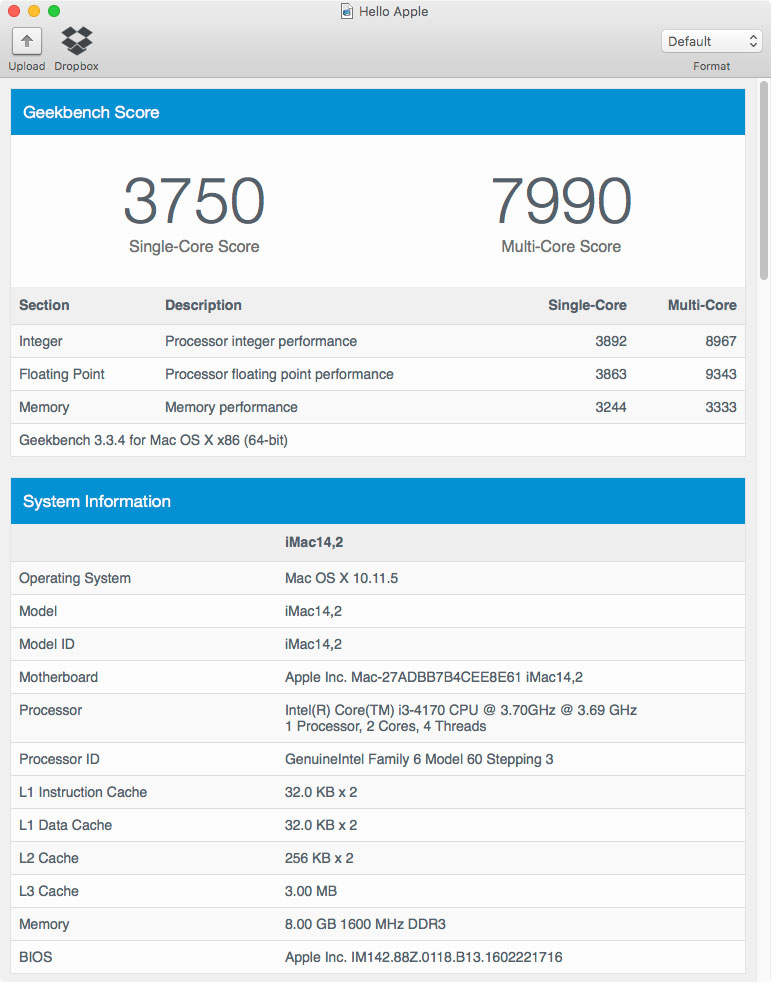Click the Single-Core Score caption
Viewport: 771px width, 982px height.
pos(194,246)
